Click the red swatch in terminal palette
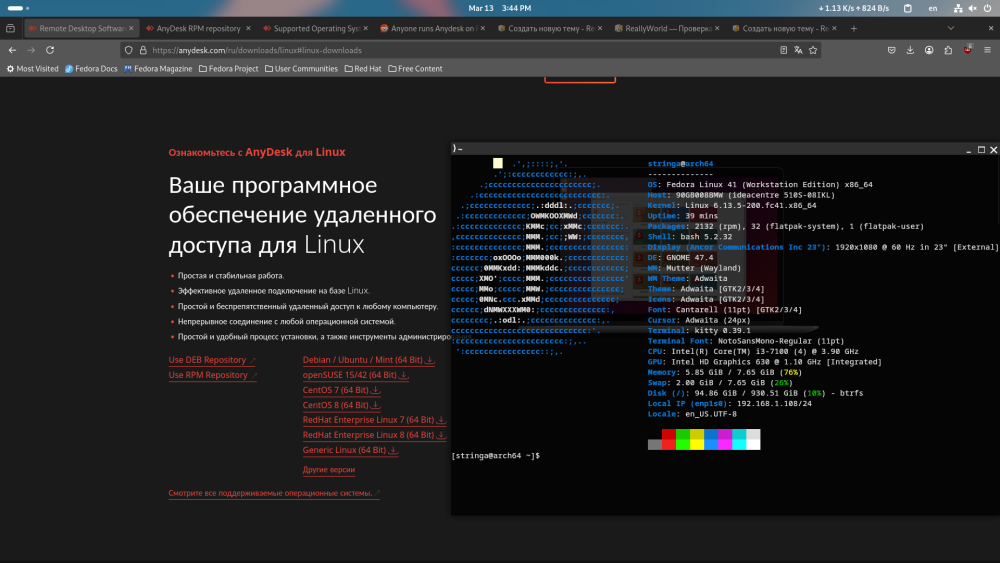Viewport: 1000px width, 563px height. tap(668, 439)
